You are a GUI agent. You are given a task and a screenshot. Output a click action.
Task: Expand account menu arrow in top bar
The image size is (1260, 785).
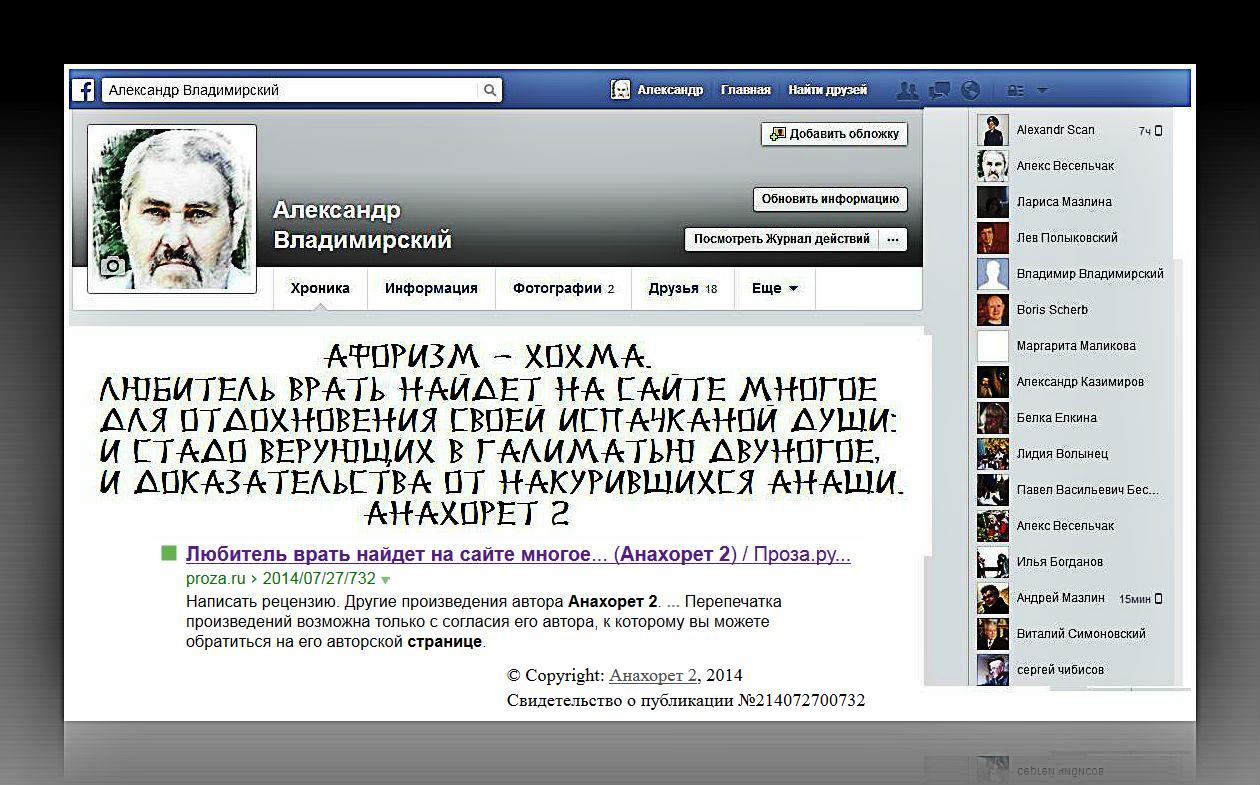coord(1042,91)
